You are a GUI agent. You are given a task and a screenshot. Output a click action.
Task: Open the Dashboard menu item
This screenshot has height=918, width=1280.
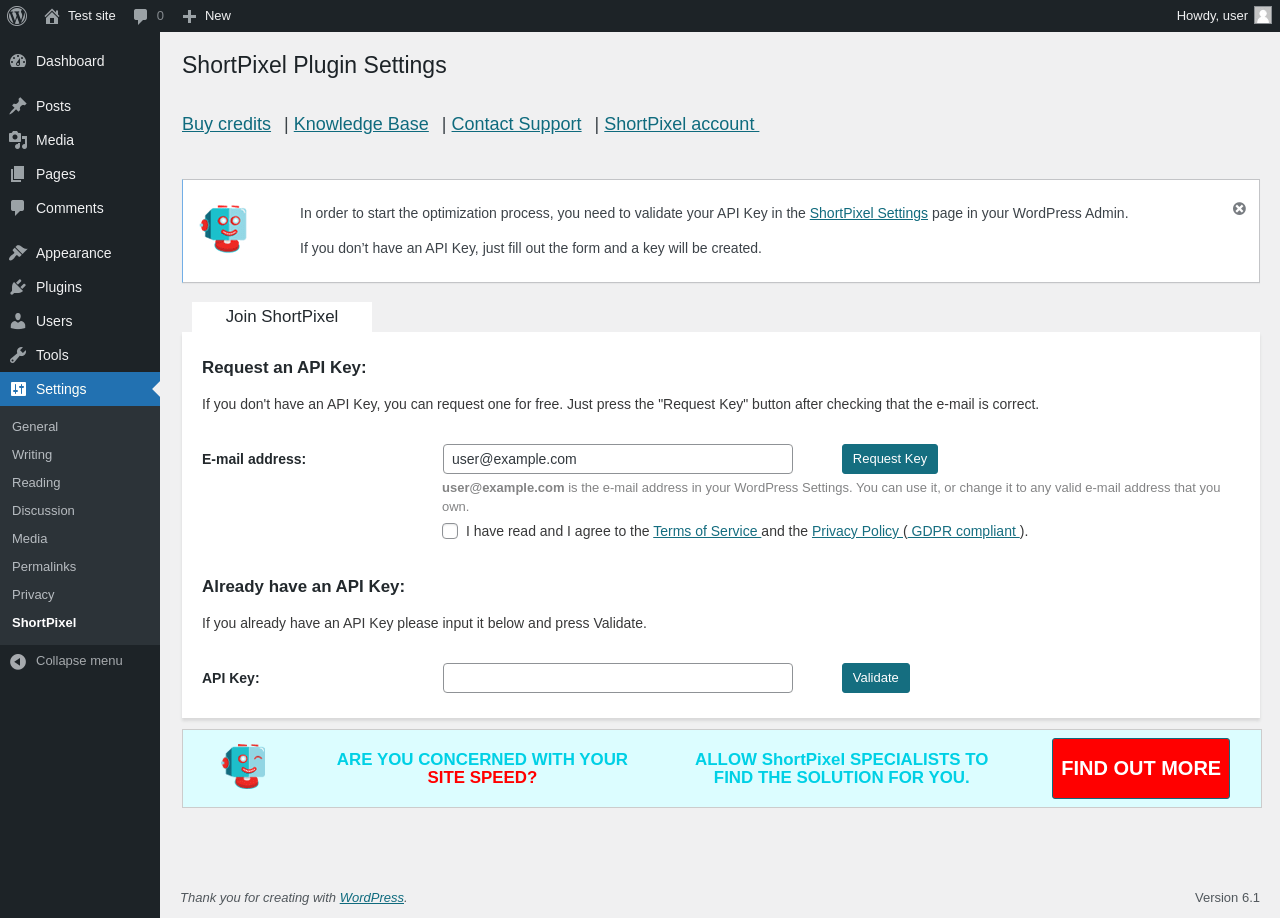(80, 61)
